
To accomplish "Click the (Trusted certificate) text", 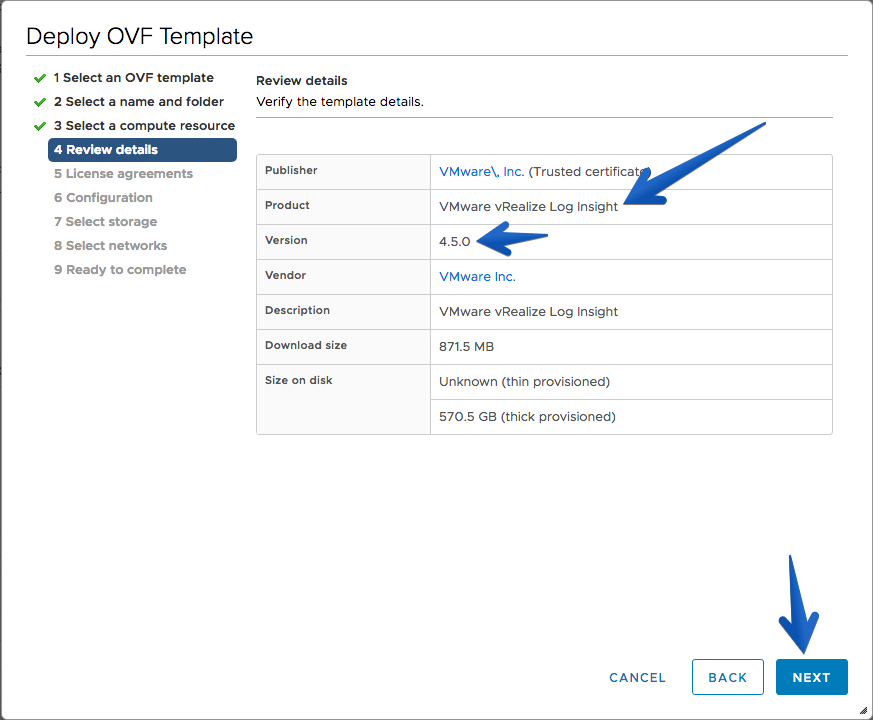I will [x=589, y=172].
